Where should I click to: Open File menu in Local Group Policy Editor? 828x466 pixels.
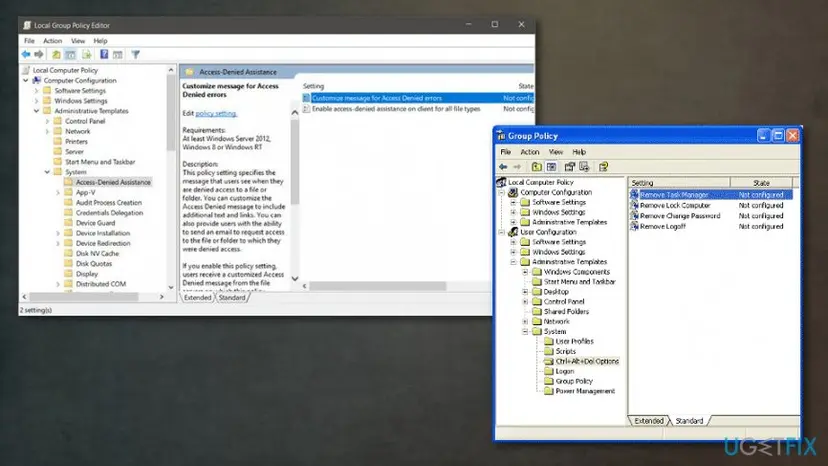[29, 41]
